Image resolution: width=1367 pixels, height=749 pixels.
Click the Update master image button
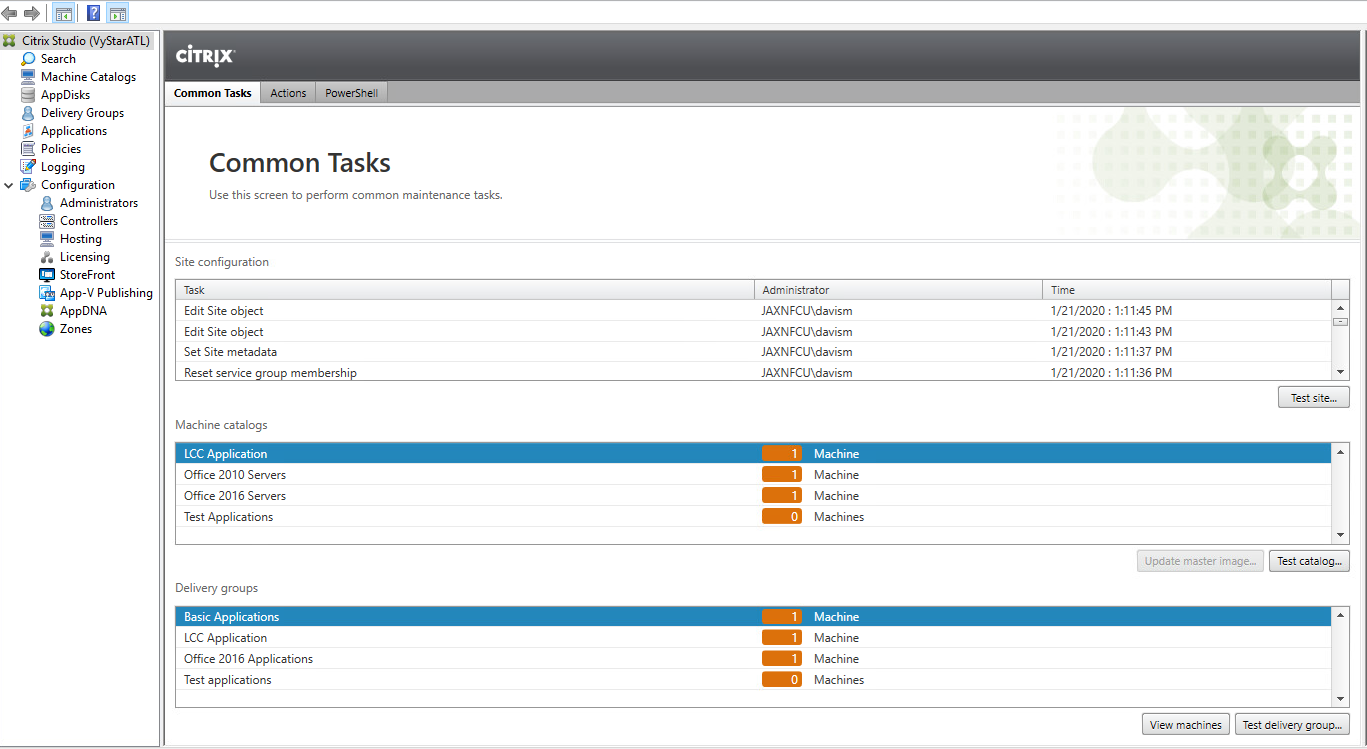[x=1200, y=561]
